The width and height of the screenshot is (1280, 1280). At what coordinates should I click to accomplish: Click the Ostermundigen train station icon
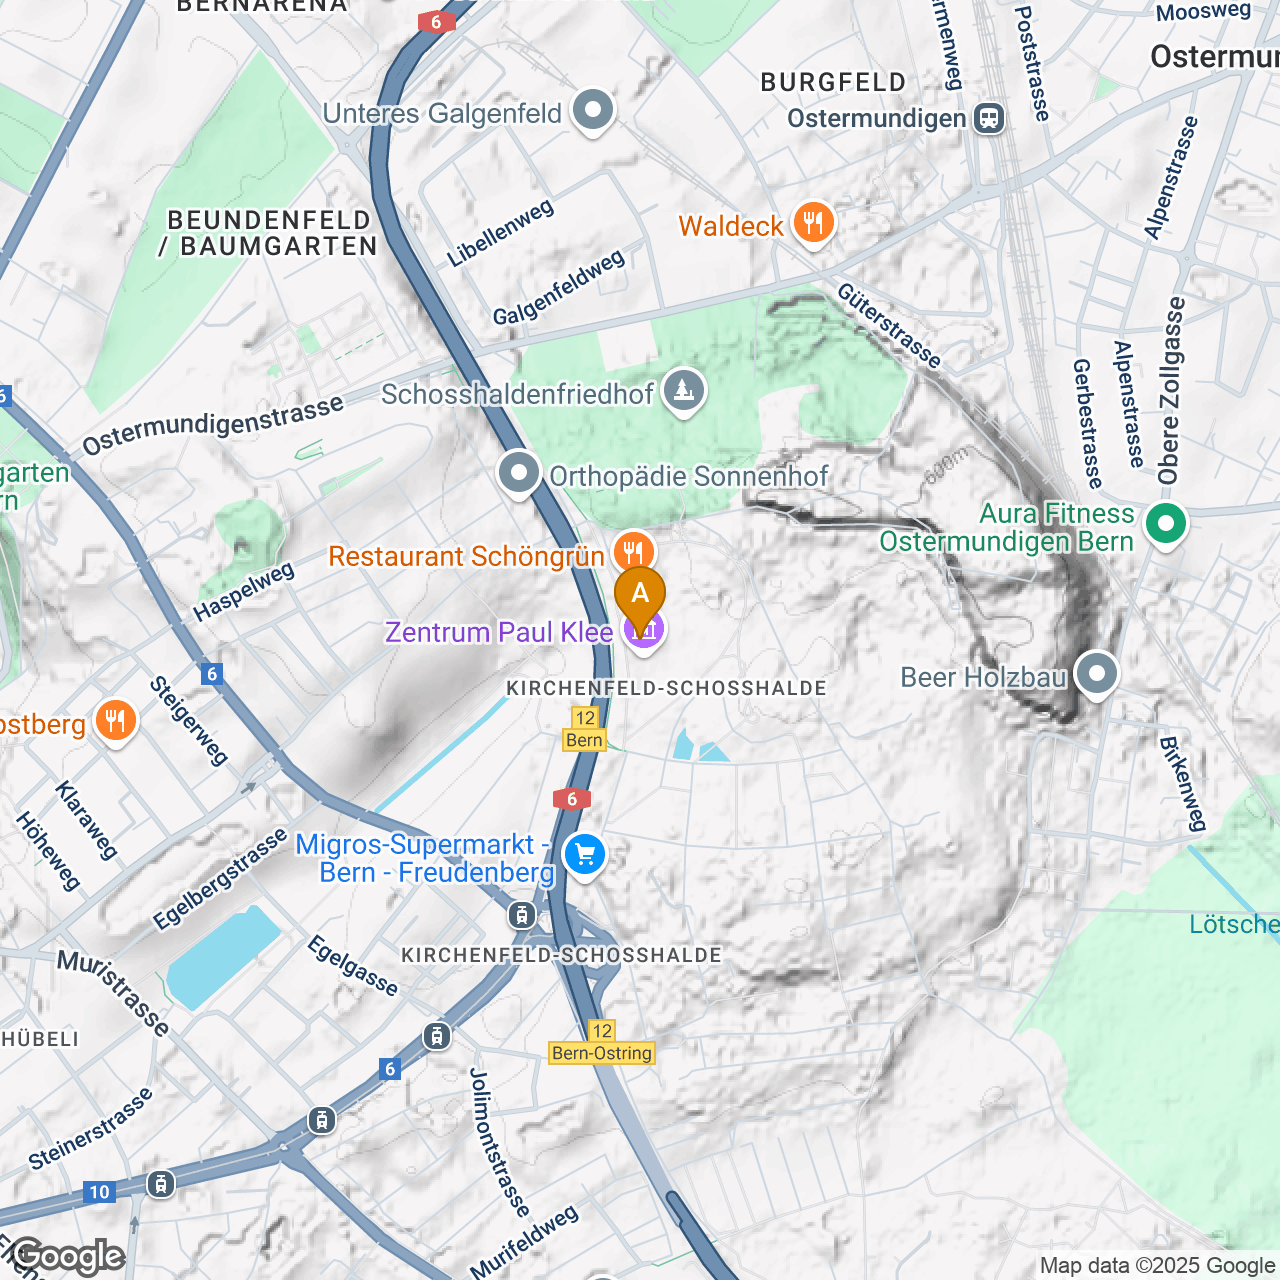click(x=990, y=119)
